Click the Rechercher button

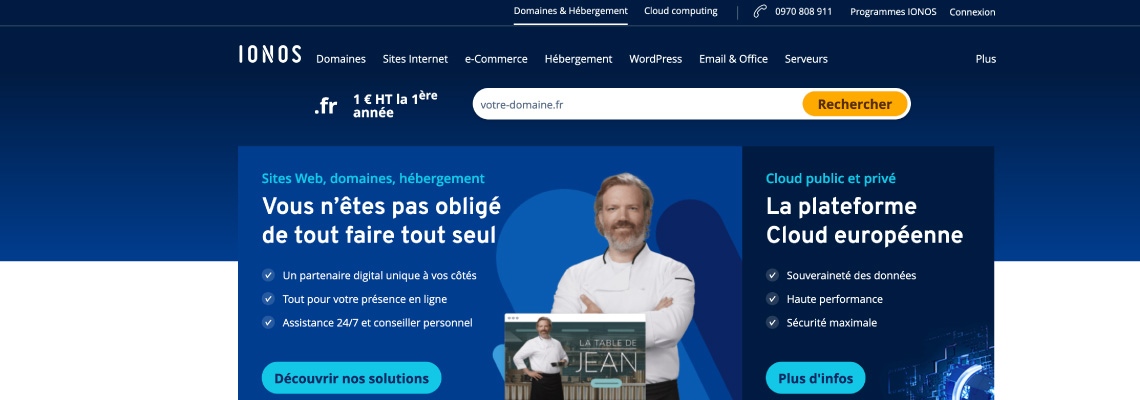point(855,104)
